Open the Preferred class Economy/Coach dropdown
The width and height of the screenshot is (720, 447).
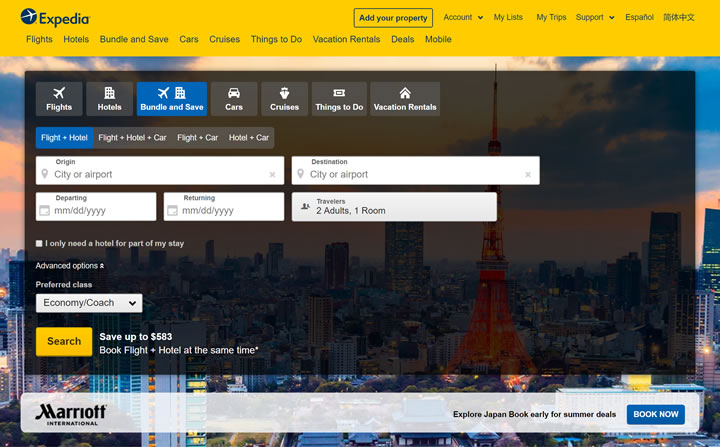click(89, 303)
